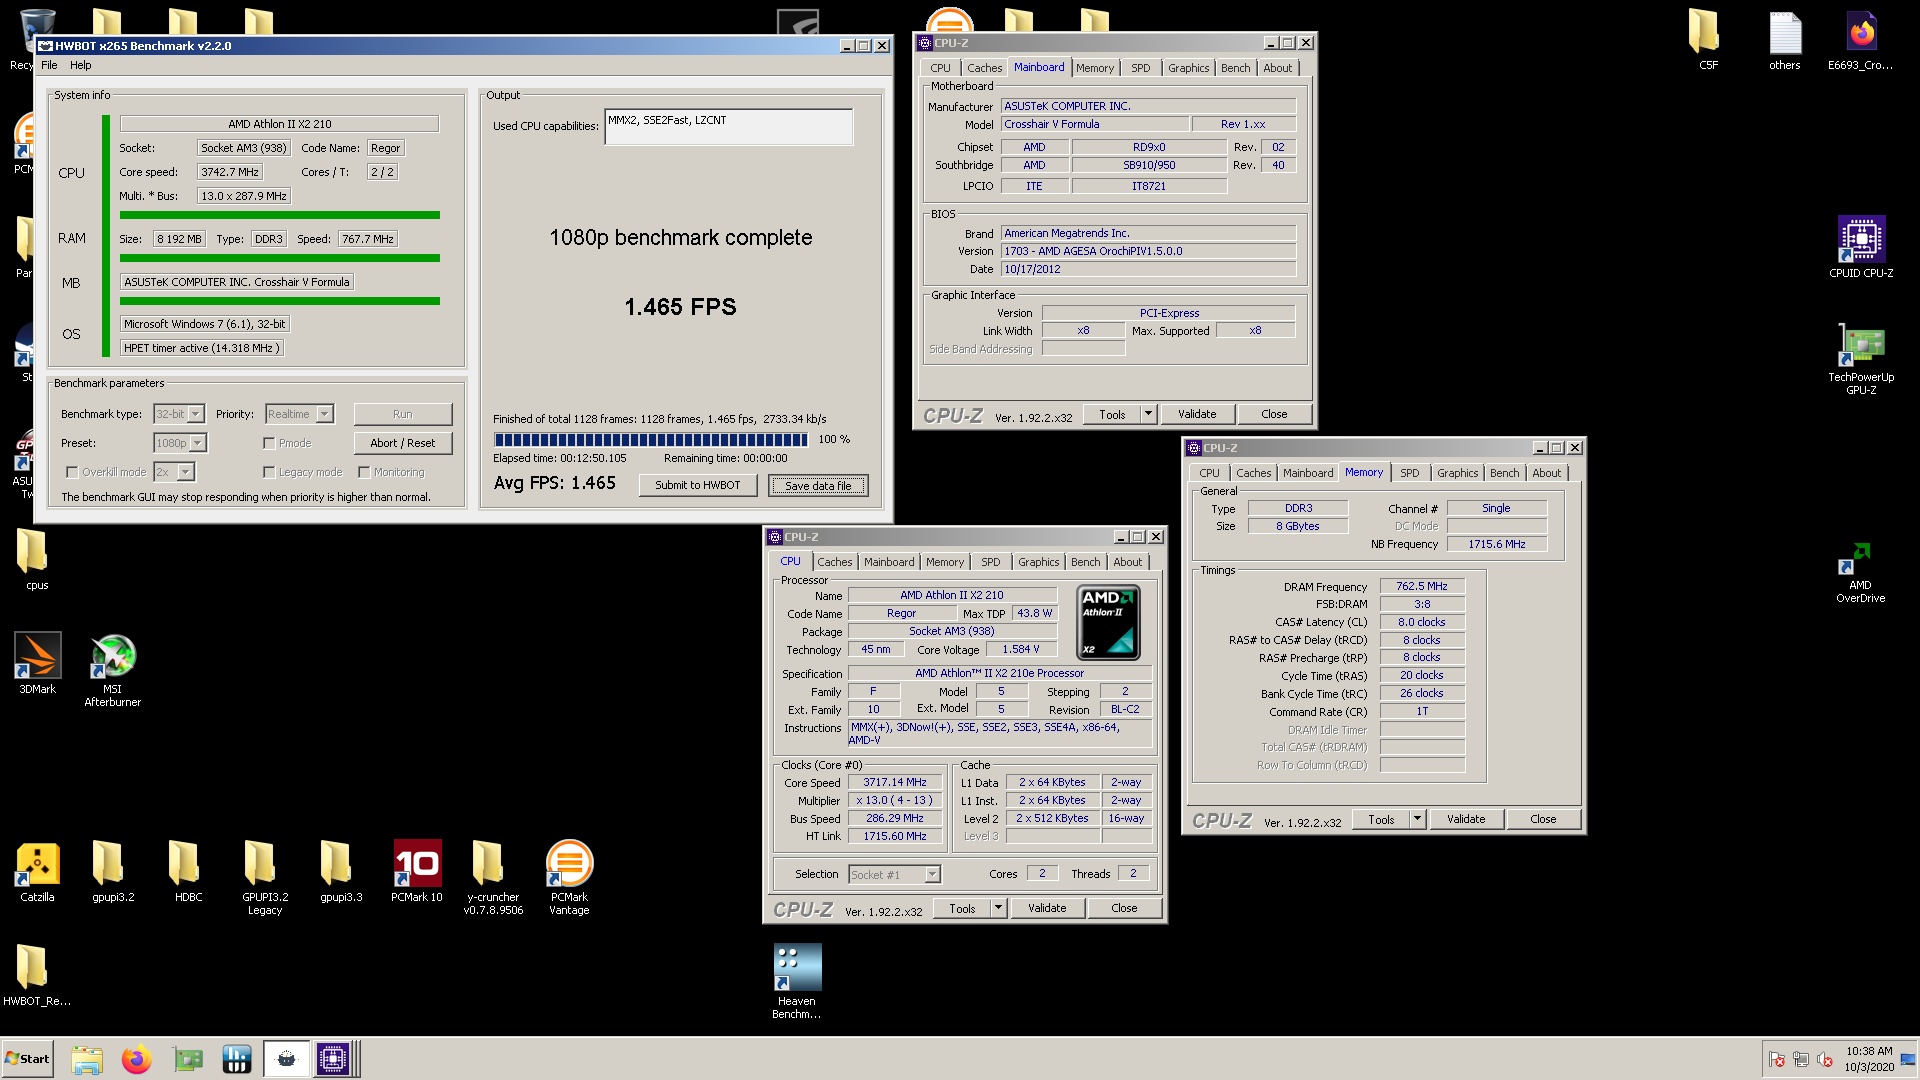Open CPUID CPU-Z desktop shortcut
Image resolution: width=1920 pixels, height=1080 pixels.
coord(1861,247)
